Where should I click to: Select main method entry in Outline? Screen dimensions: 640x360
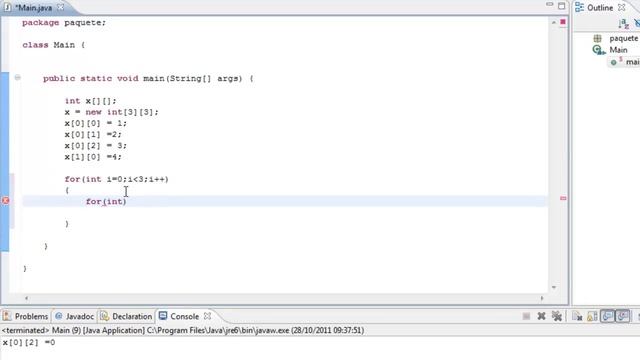click(632, 62)
